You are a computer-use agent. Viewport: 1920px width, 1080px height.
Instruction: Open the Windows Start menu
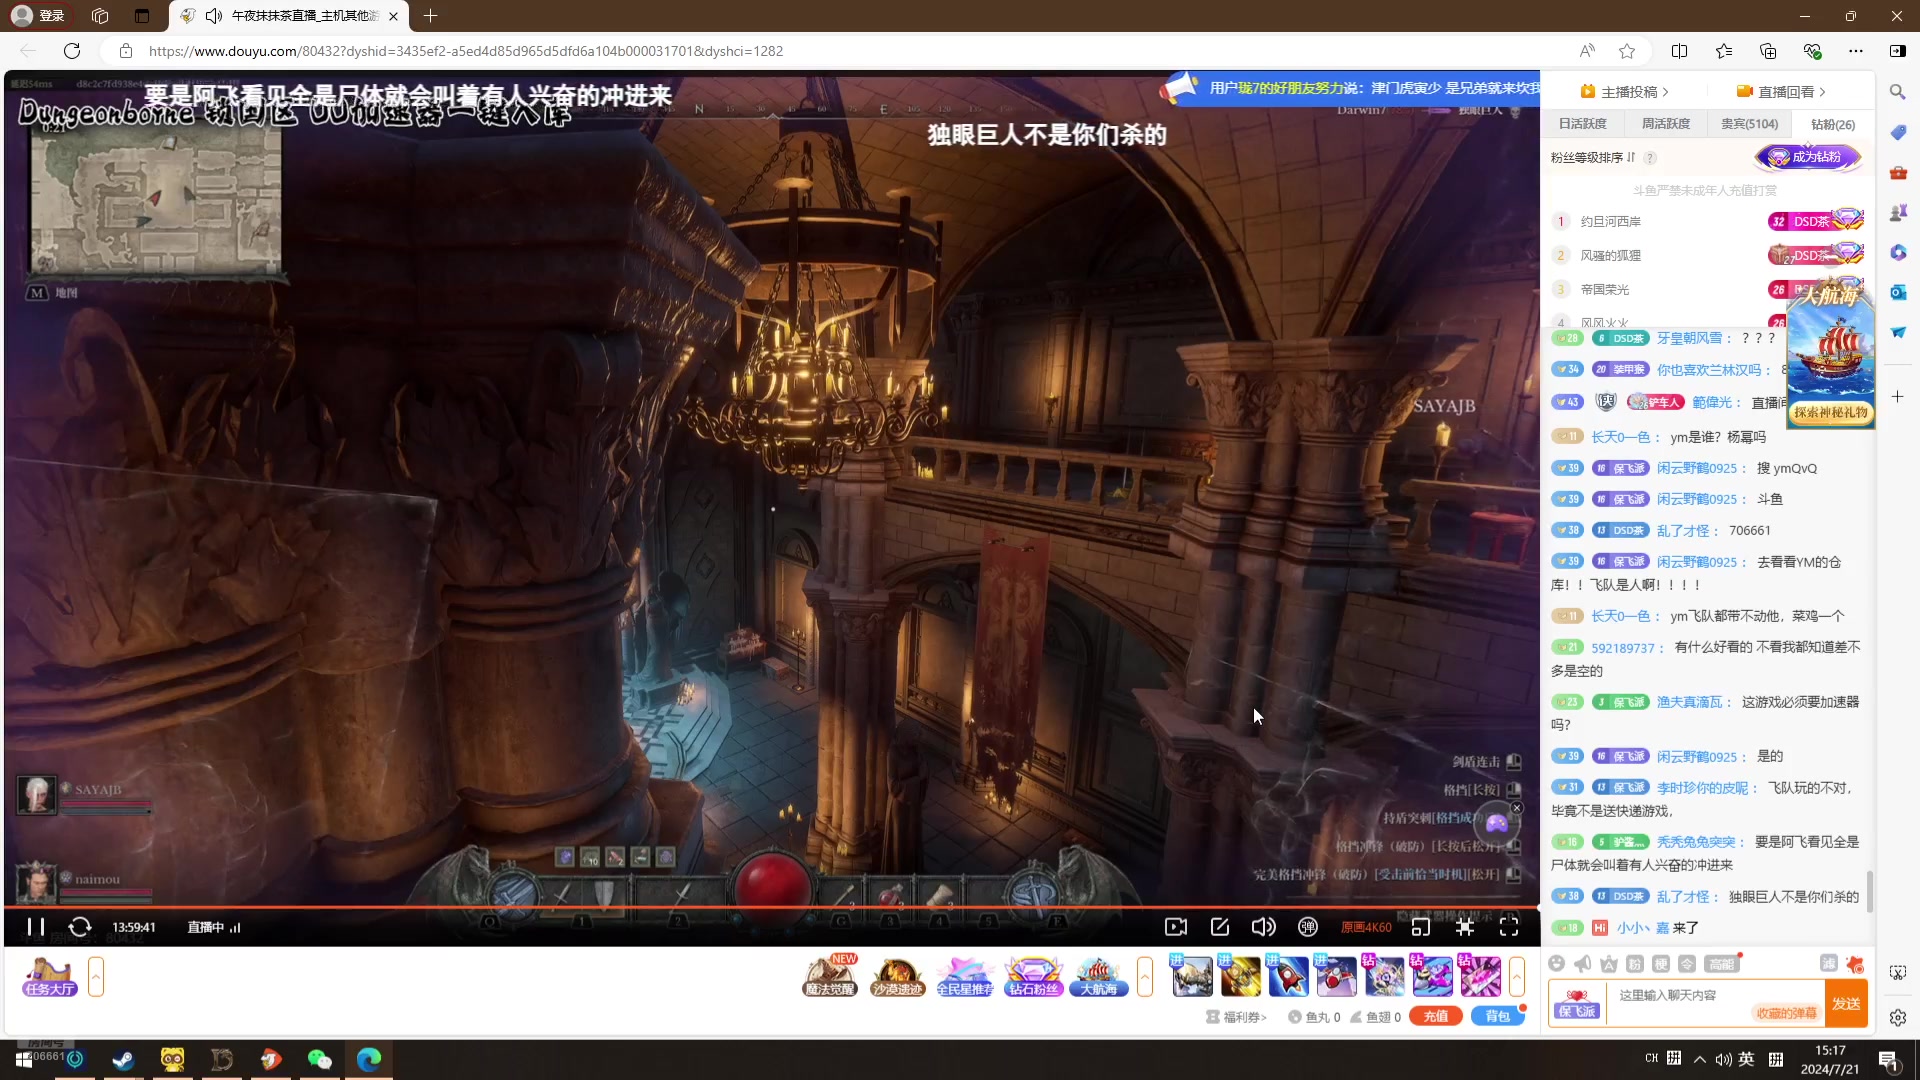coord(24,1060)
